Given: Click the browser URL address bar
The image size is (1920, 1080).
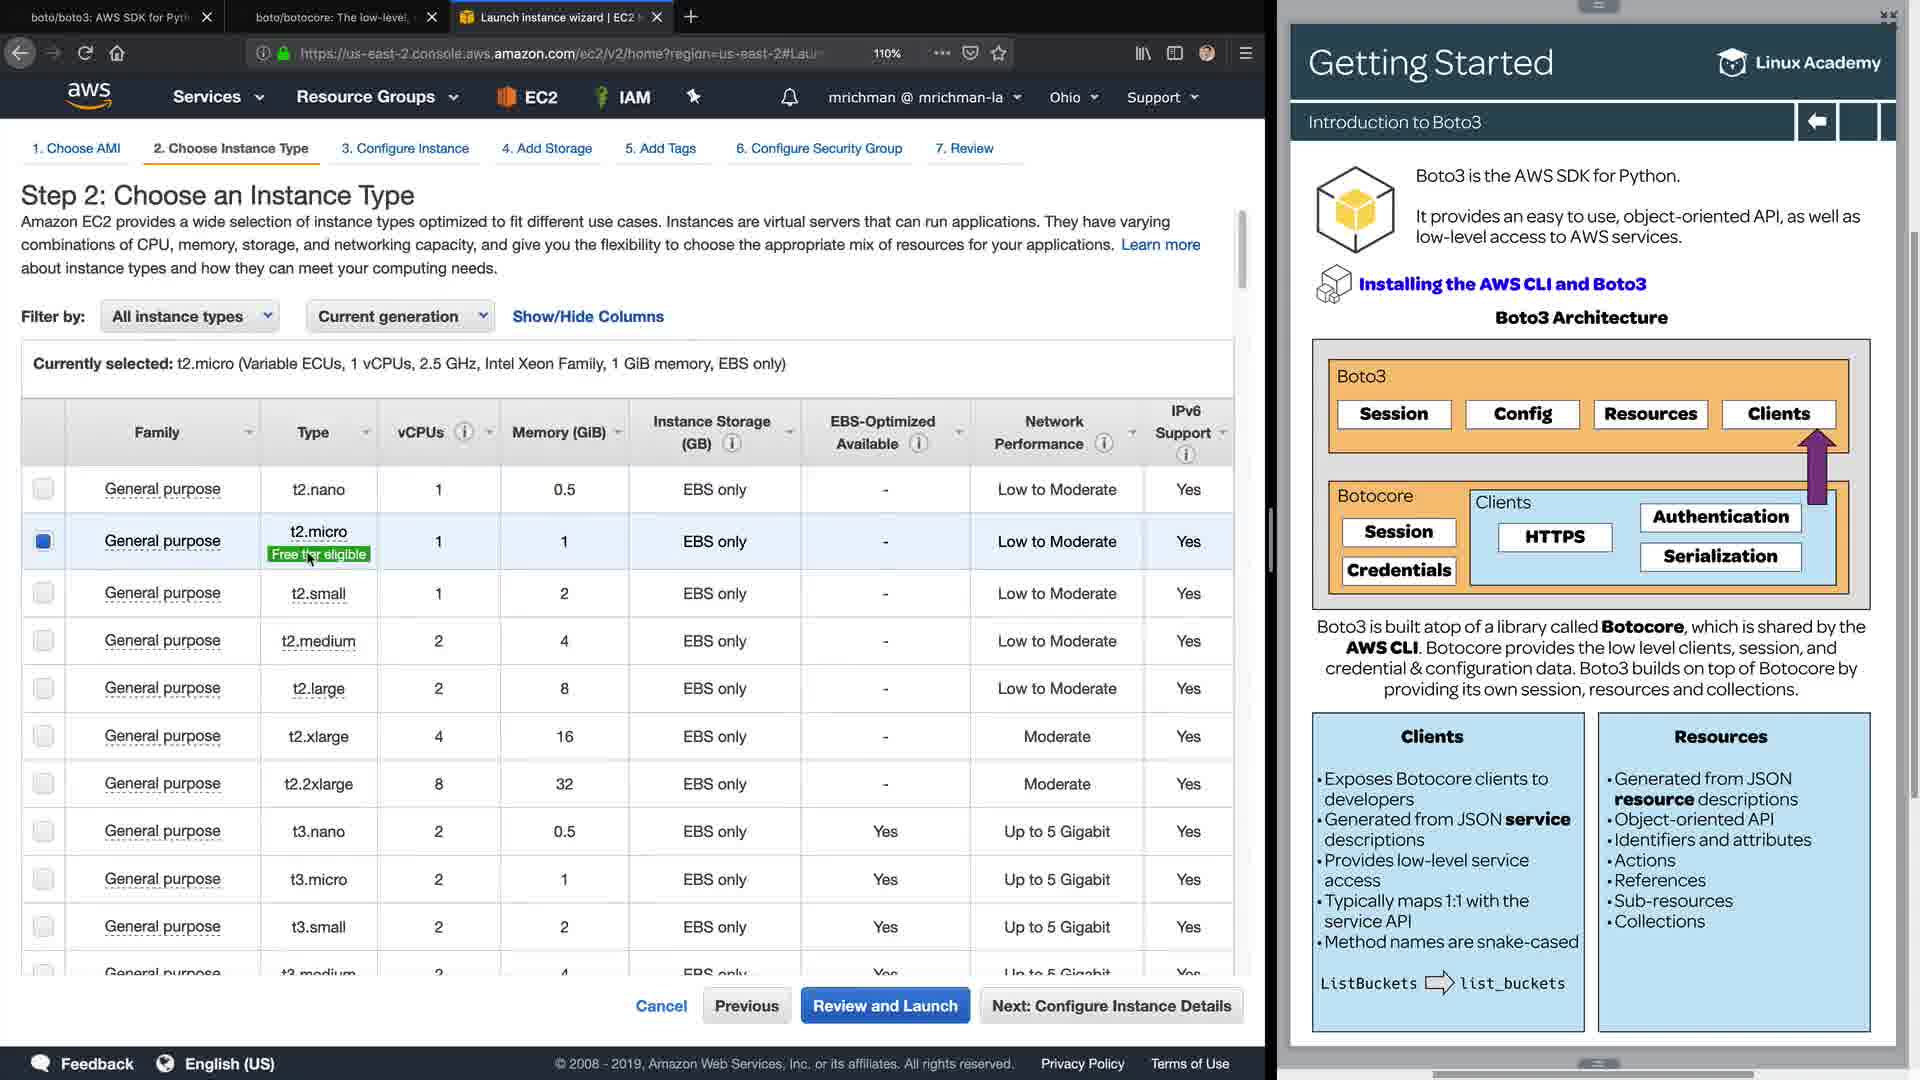Looking at the screenshot, I should (560, 53).
